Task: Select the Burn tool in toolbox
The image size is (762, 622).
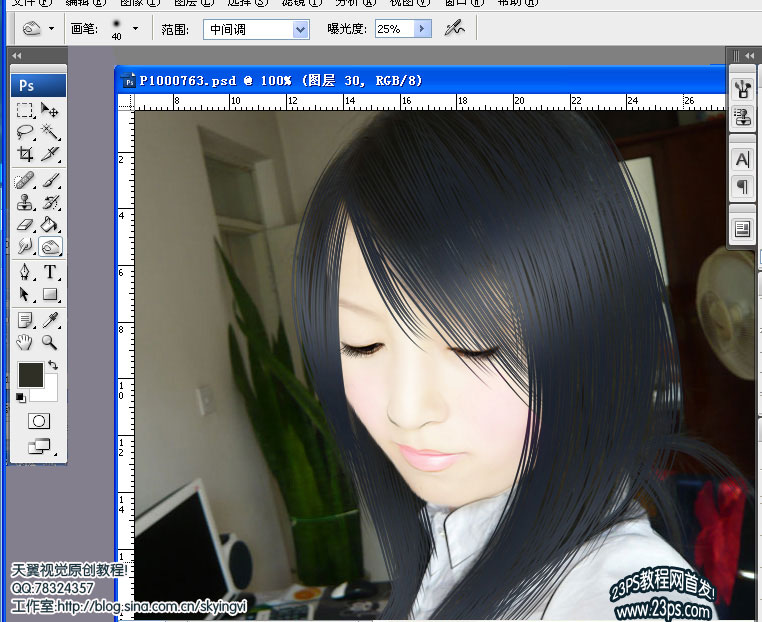Action: (50, 247)
